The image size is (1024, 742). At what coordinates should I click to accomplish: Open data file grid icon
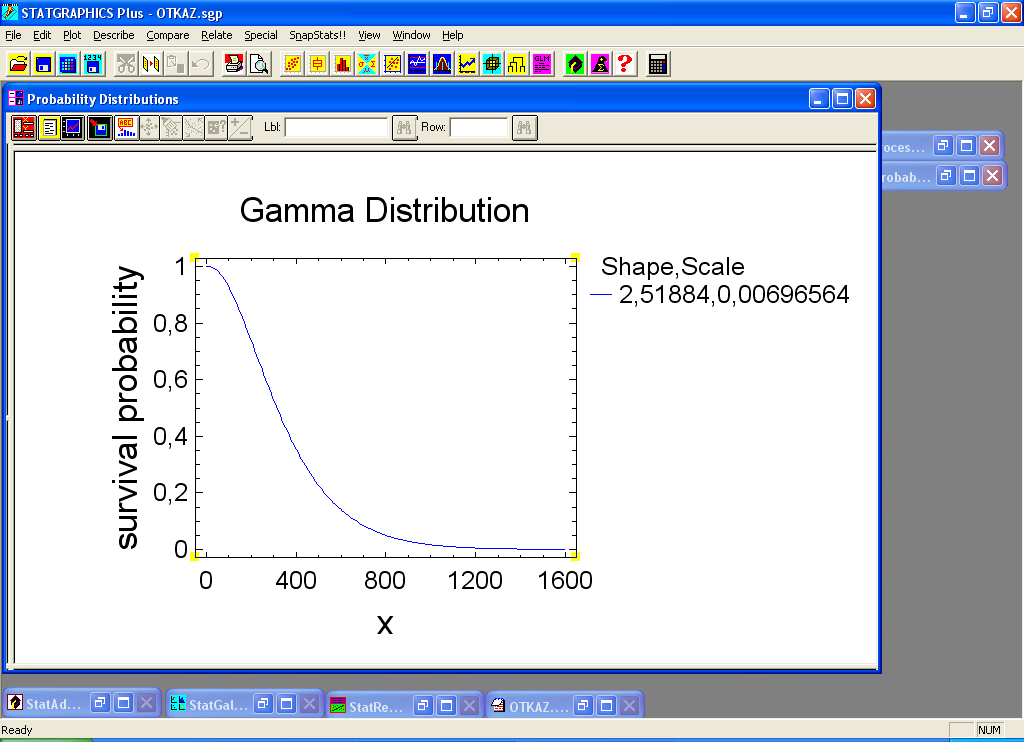[68, 64]
